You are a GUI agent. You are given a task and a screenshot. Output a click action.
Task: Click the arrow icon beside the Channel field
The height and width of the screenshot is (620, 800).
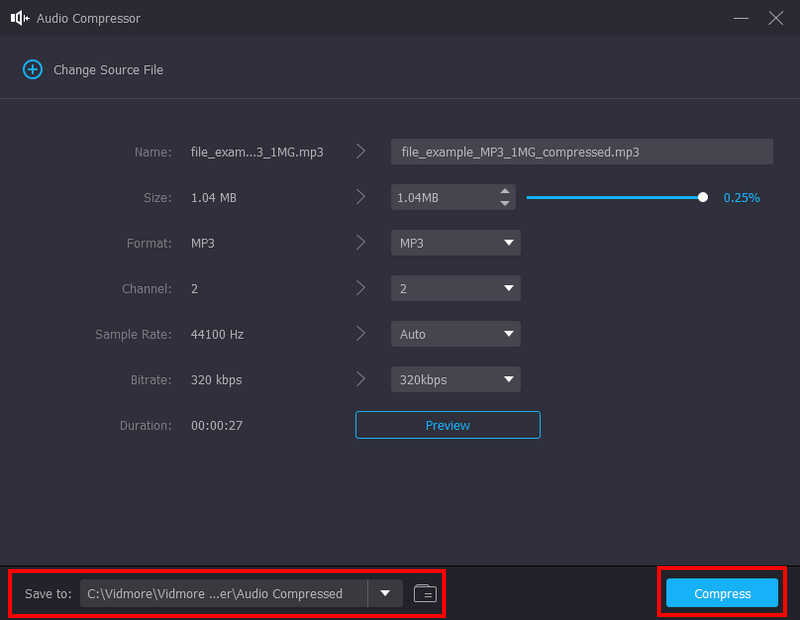click(361, 288)
